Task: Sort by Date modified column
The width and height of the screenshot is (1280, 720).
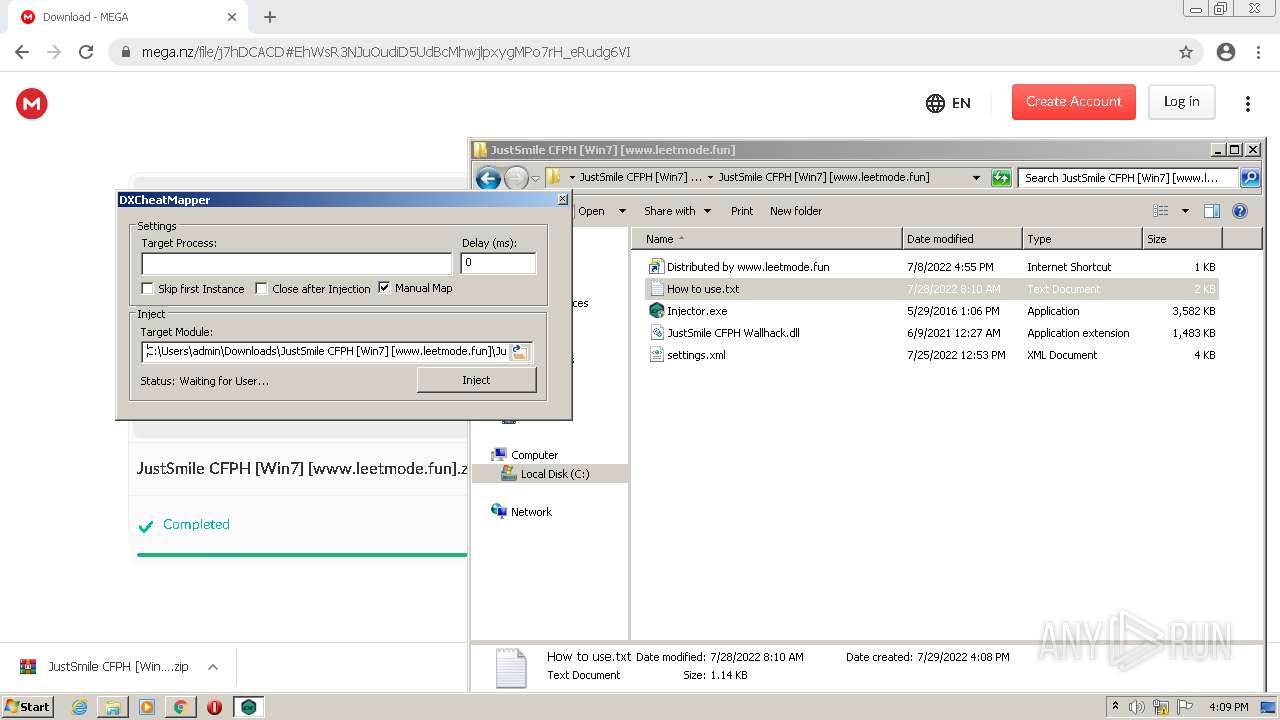Action: [x=962, y=239]
